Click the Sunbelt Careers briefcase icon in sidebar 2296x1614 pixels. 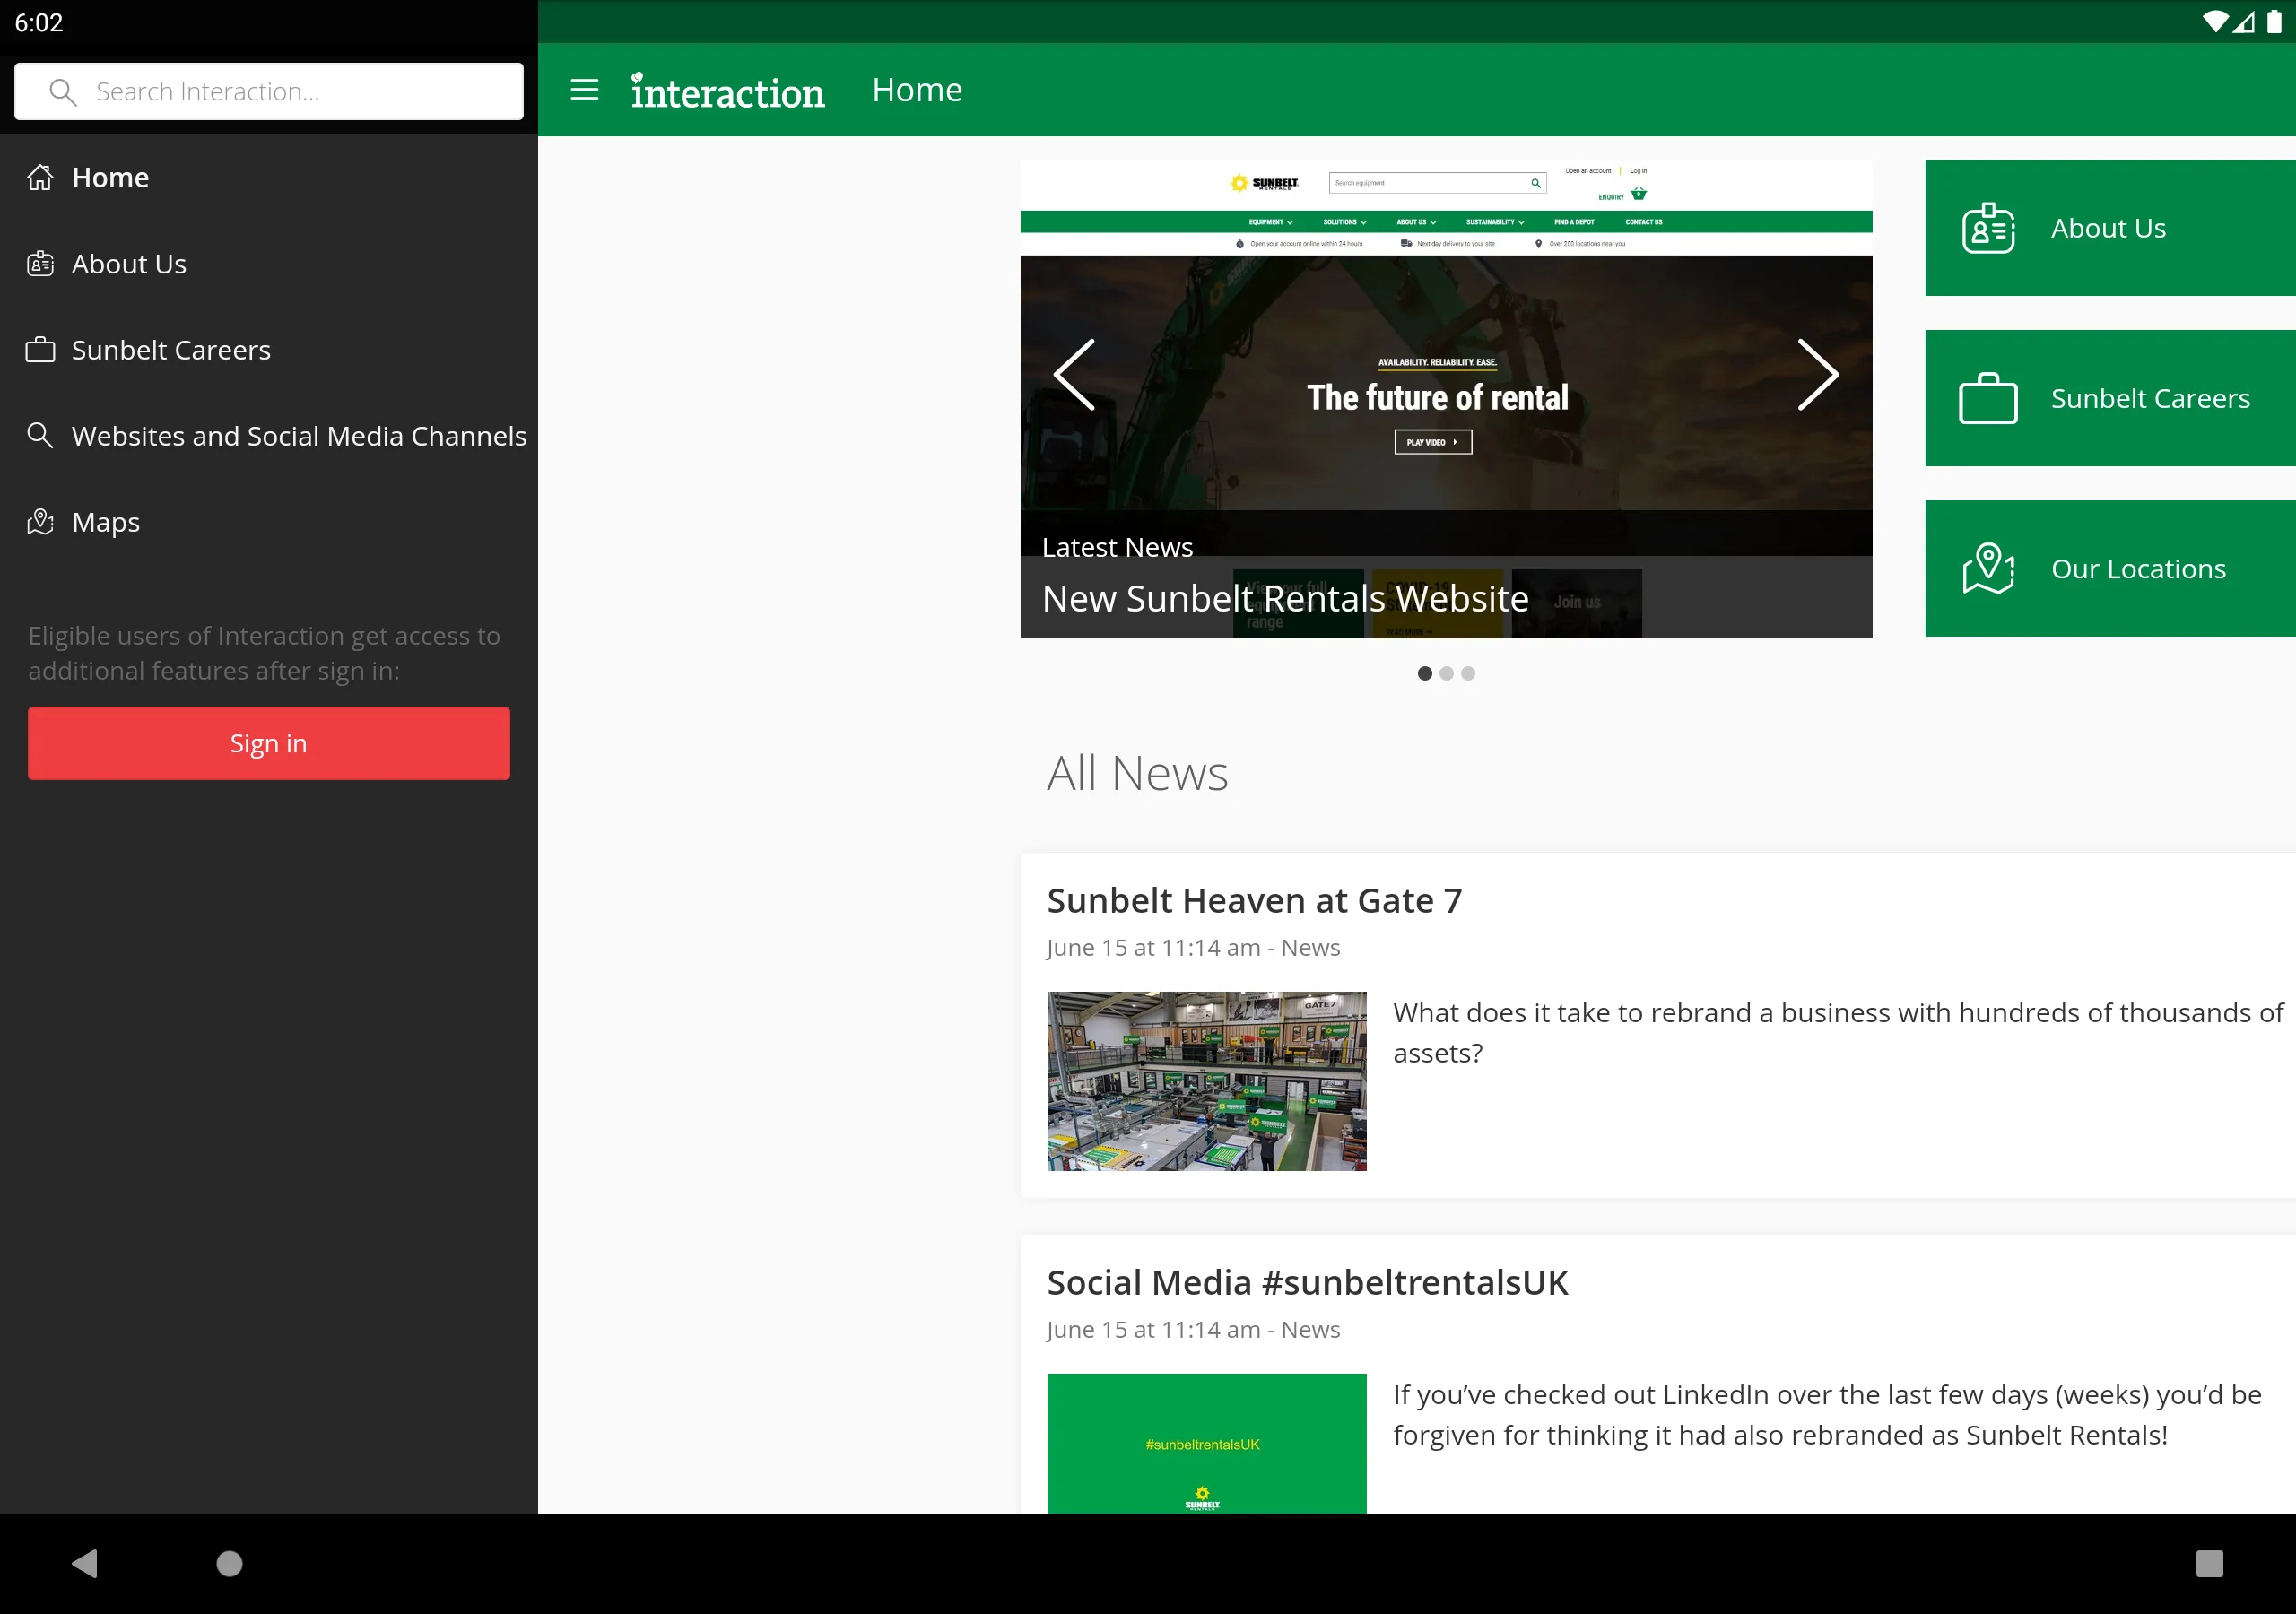(x=40, y=350)
